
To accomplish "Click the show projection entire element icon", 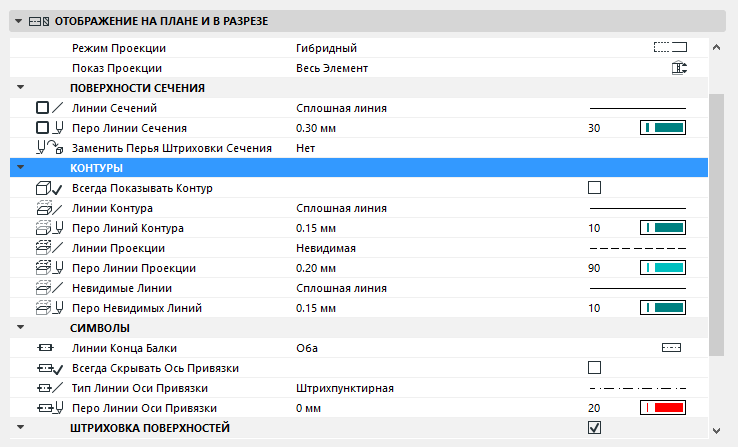I will 679,68.
